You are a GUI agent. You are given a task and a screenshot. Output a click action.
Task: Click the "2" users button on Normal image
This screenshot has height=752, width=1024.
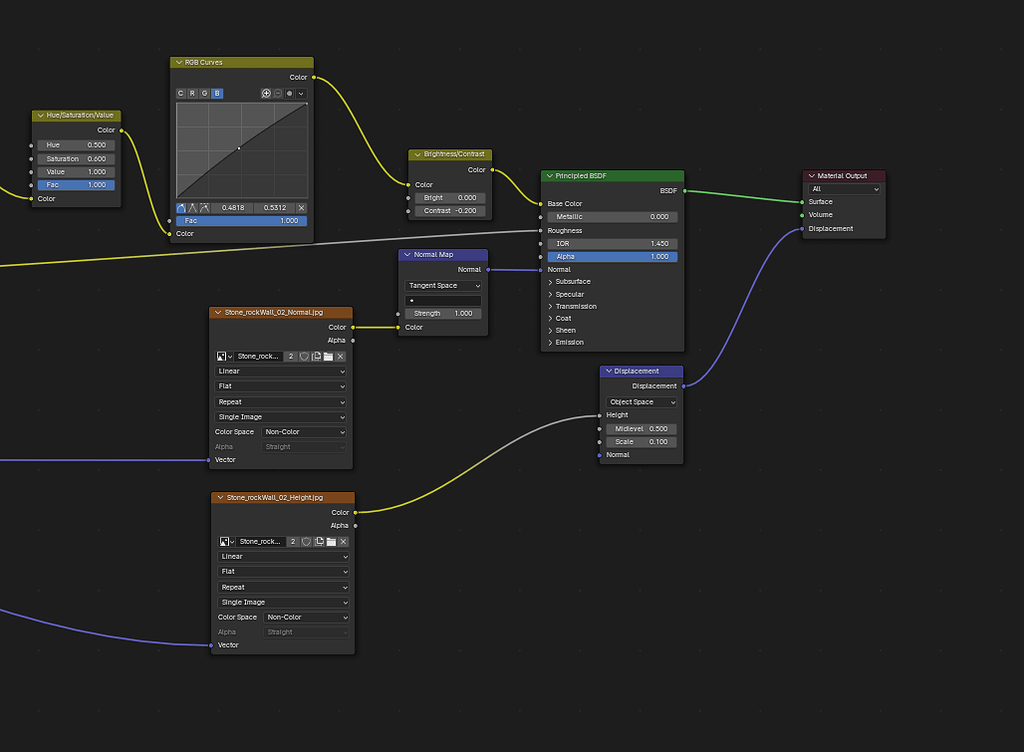pos(290,356)
